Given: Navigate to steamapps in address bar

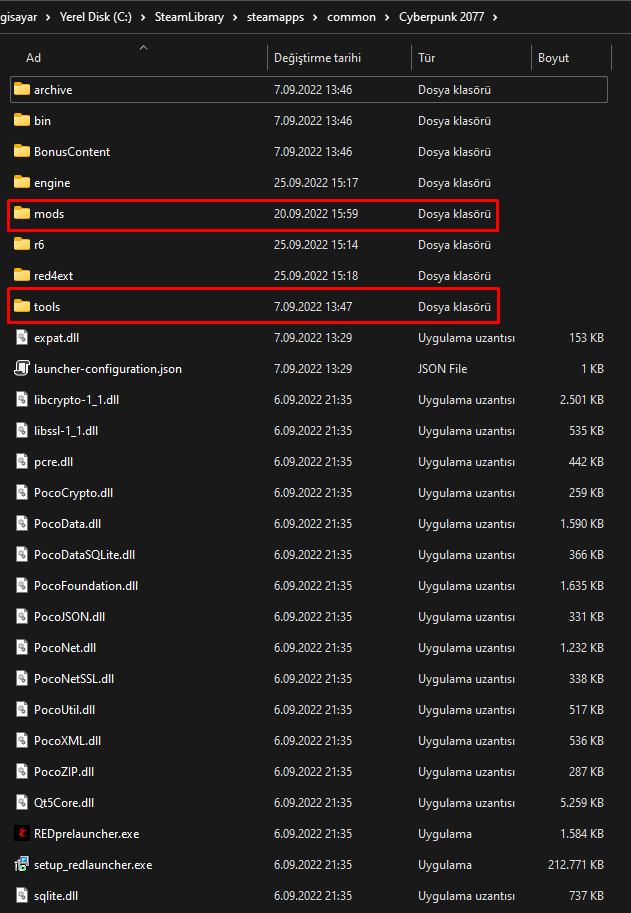Looking at the screenshot, I should point(275,17).
